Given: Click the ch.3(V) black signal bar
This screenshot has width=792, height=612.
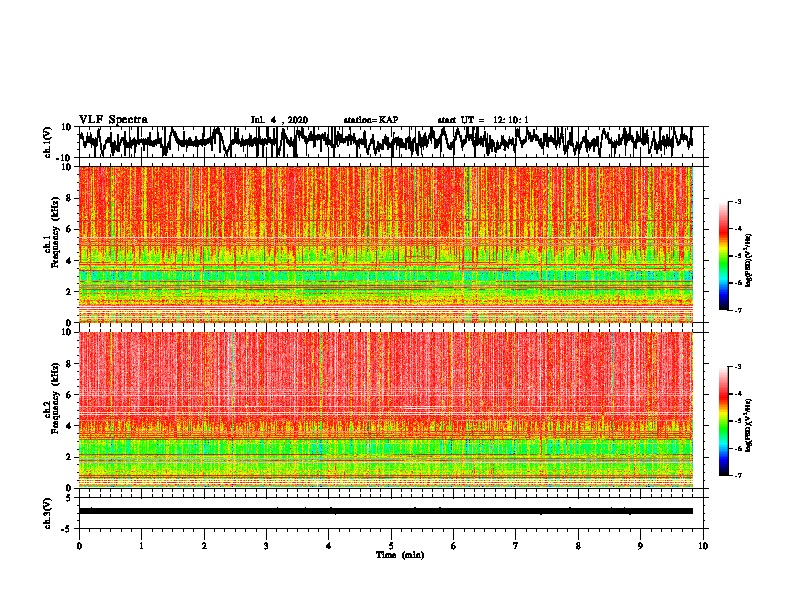Looking at the screenshot, I should (386, 511).
